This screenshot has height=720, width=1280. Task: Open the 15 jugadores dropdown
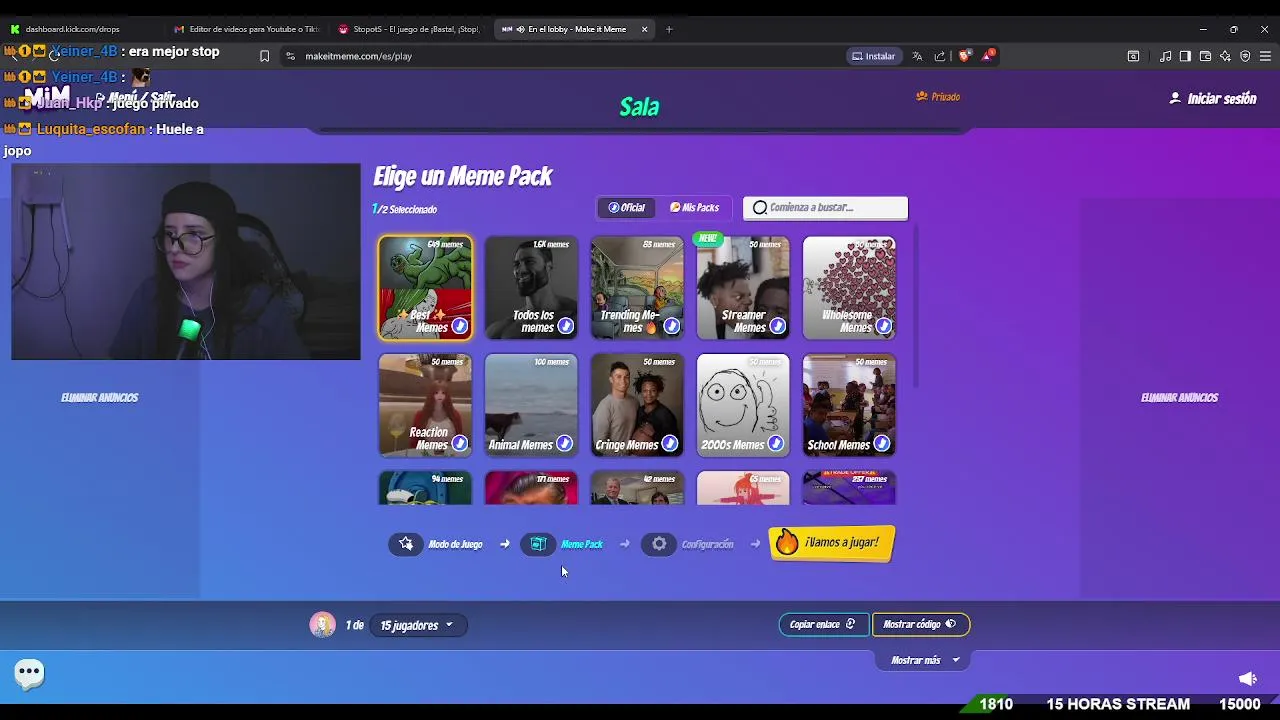point(416,625)
